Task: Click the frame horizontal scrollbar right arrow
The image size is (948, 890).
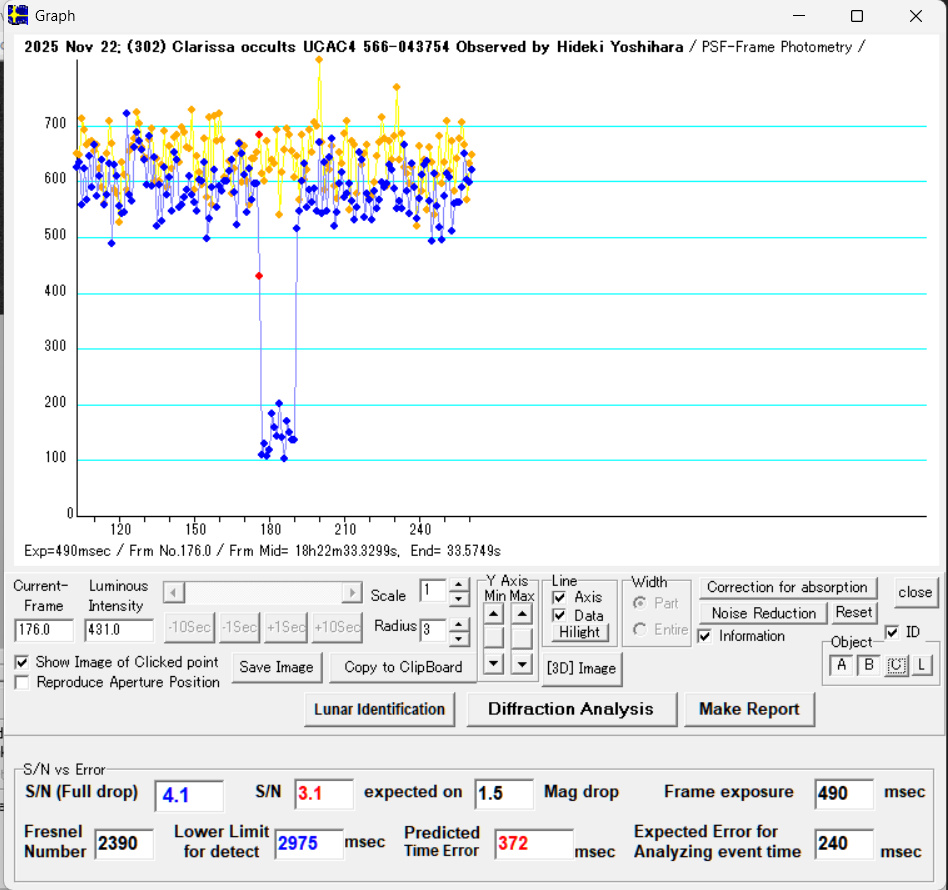Action: [351, 593]
